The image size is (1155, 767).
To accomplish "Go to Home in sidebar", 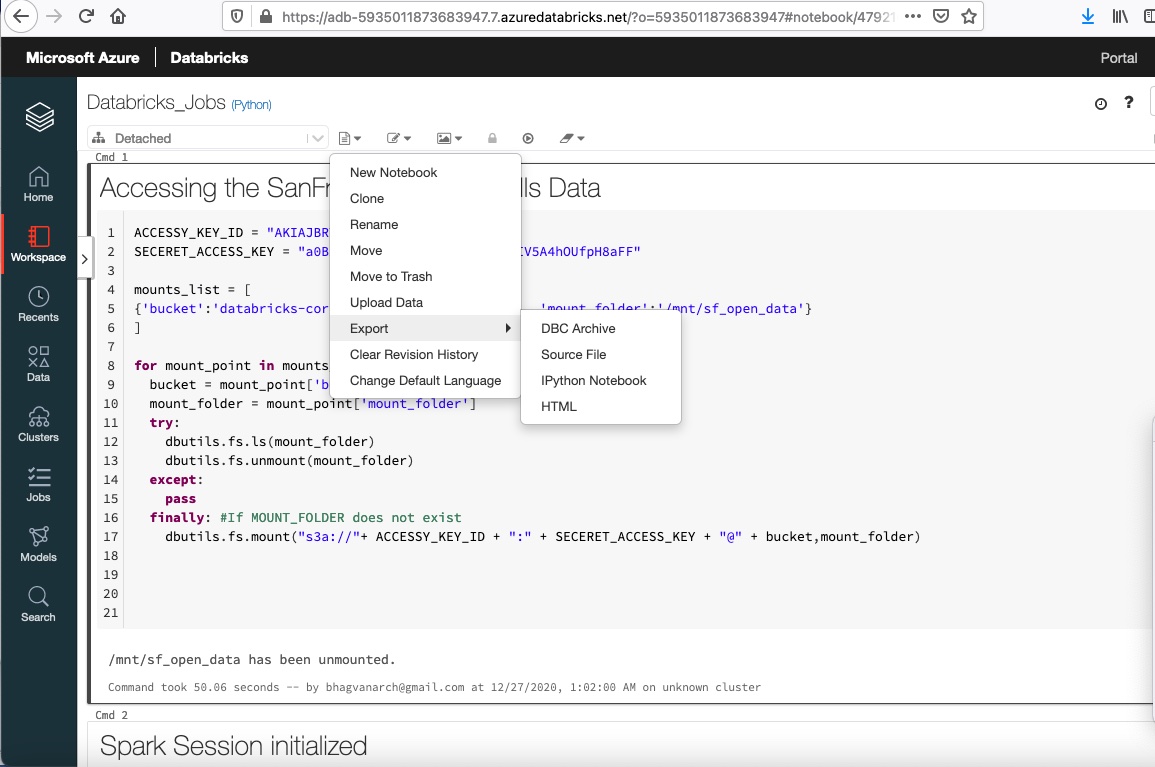I will pyautogui.click(x=38, y=184).
